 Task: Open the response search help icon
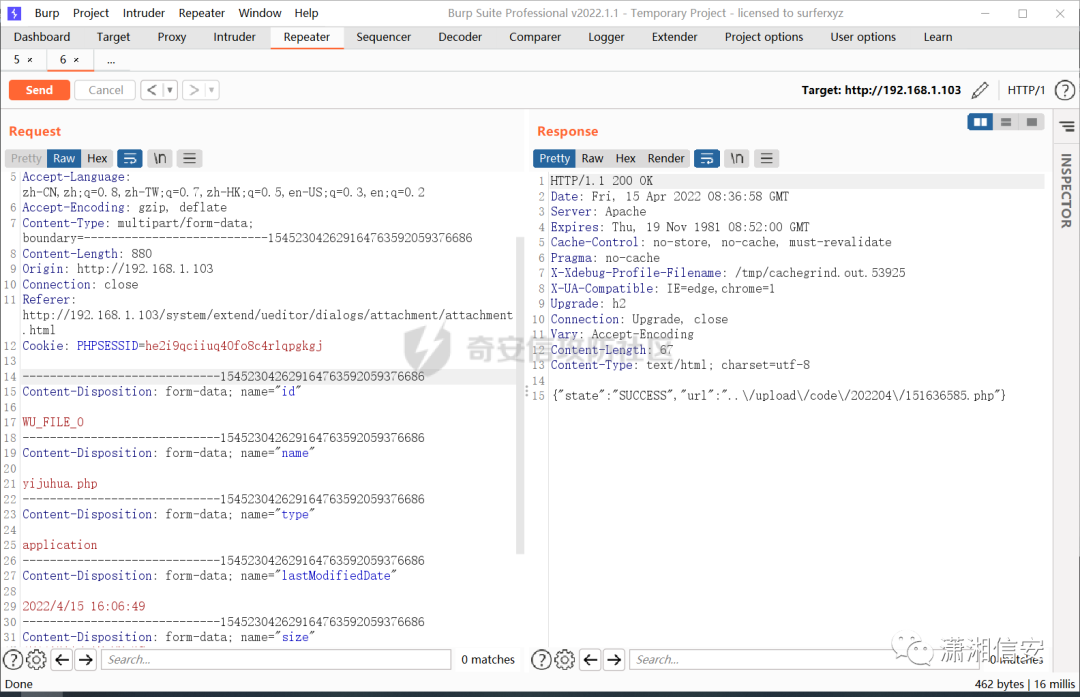click(x=541, y=660)
